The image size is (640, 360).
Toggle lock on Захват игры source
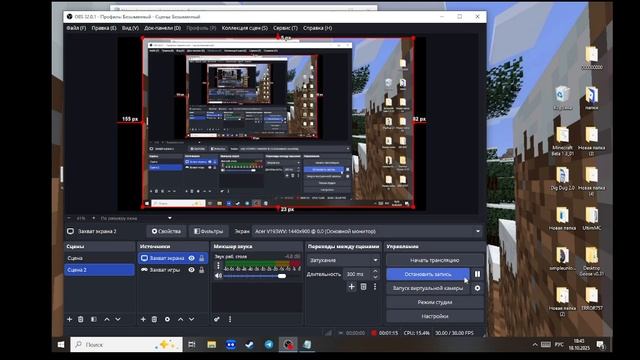202,270
